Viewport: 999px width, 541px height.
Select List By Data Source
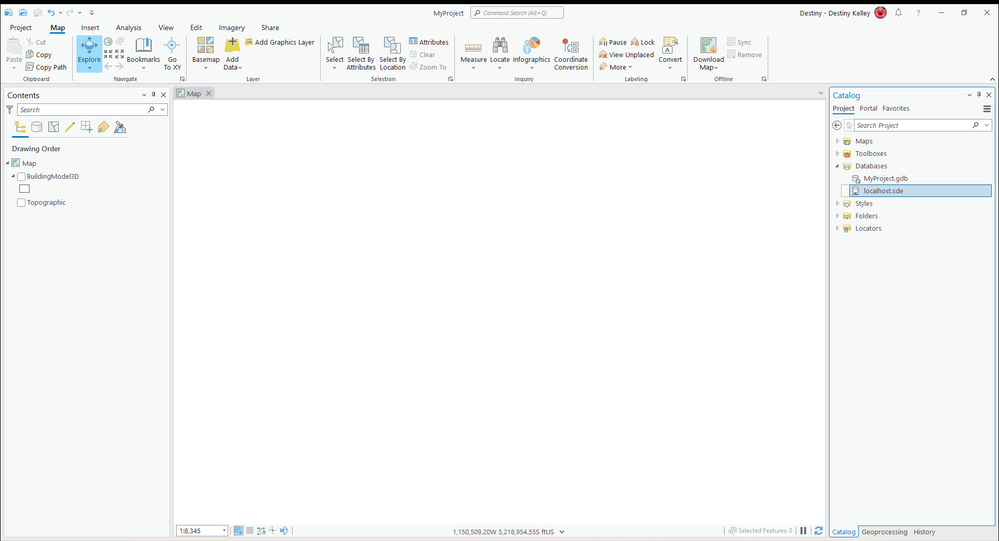37,127
